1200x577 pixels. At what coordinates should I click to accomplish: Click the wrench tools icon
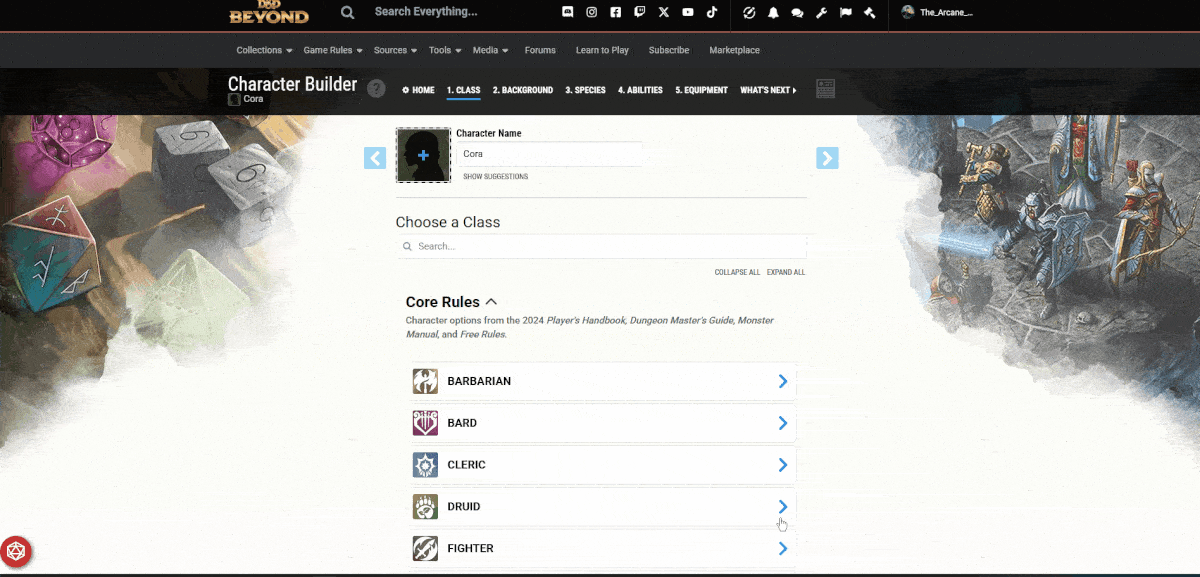tap(821, 13)
